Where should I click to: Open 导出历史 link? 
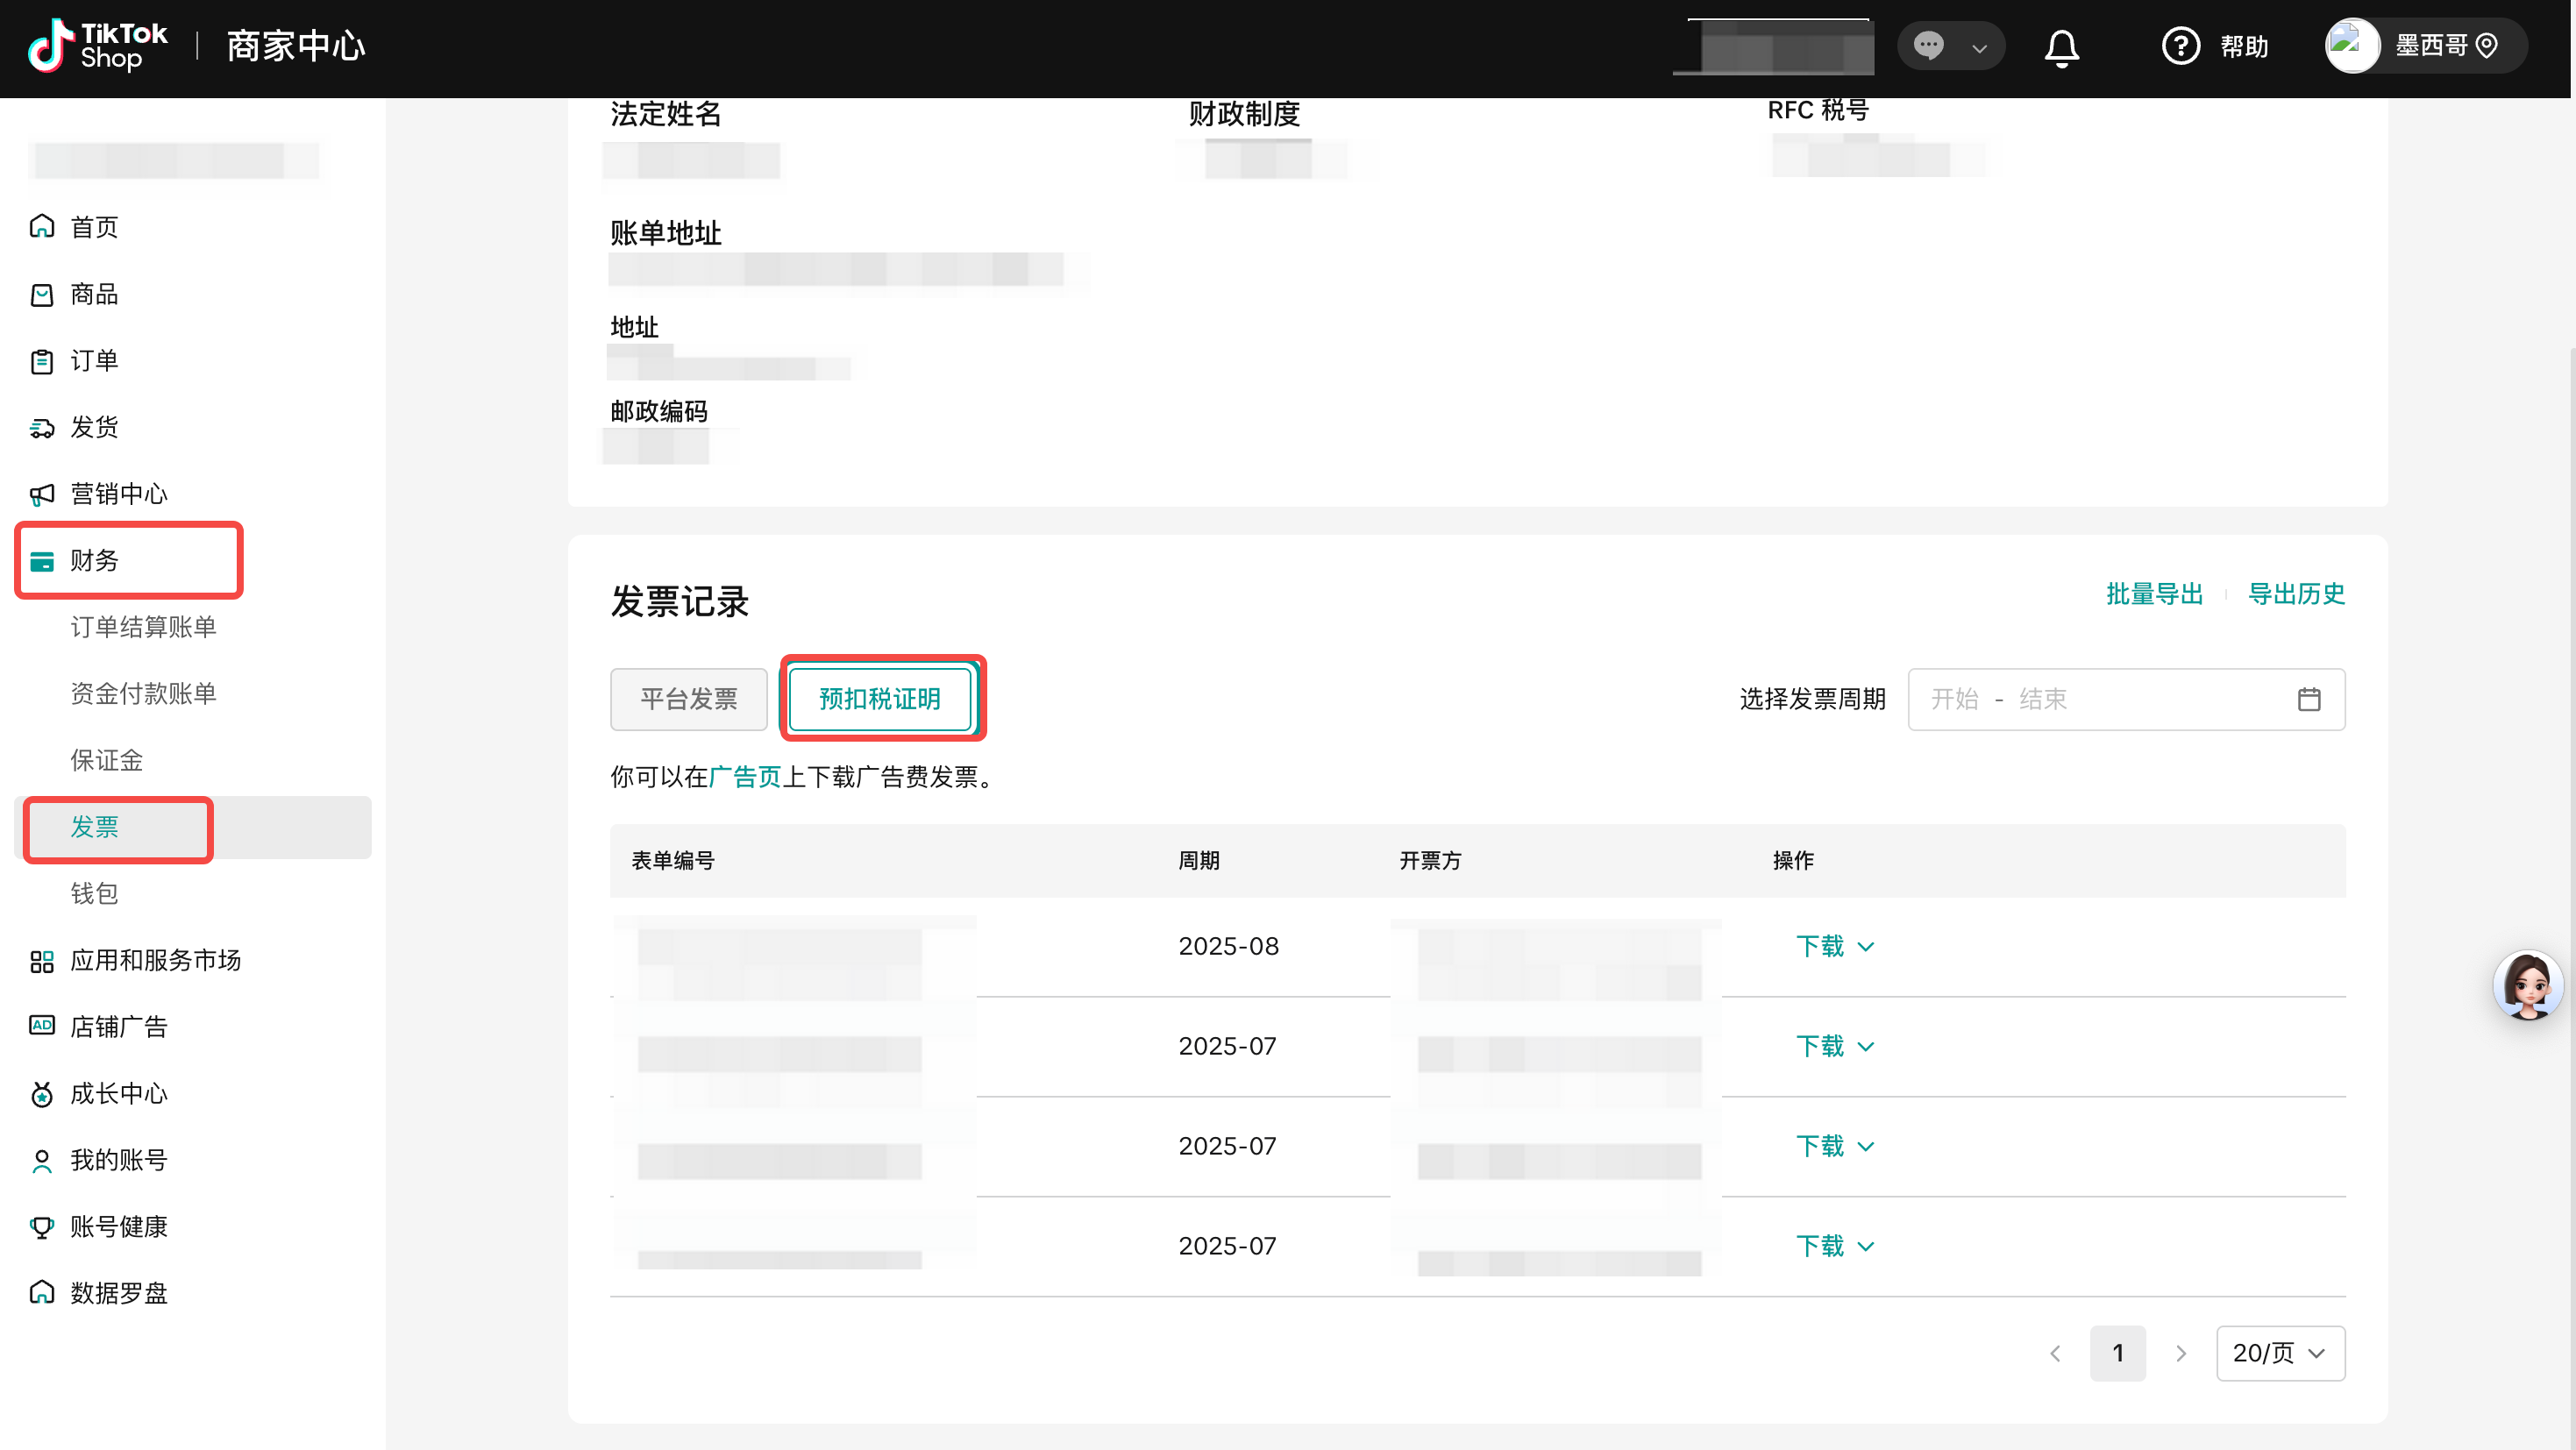(x=2296, y=594)
